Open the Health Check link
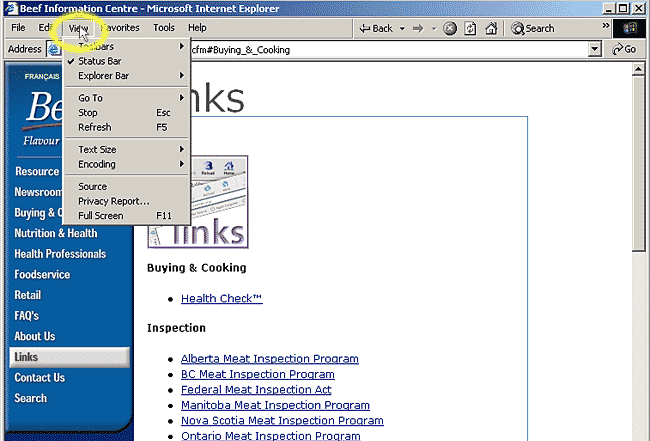The image size is (650, 441). click(221, 298)
